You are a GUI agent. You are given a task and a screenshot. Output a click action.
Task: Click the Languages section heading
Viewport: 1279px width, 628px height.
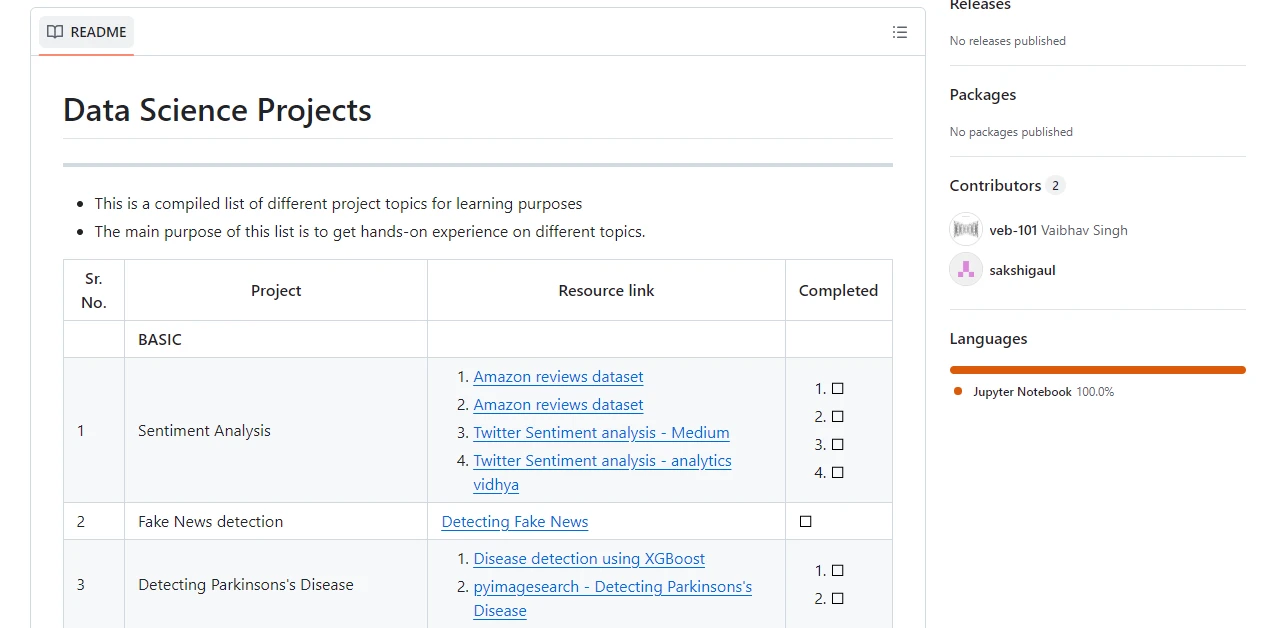988,339
